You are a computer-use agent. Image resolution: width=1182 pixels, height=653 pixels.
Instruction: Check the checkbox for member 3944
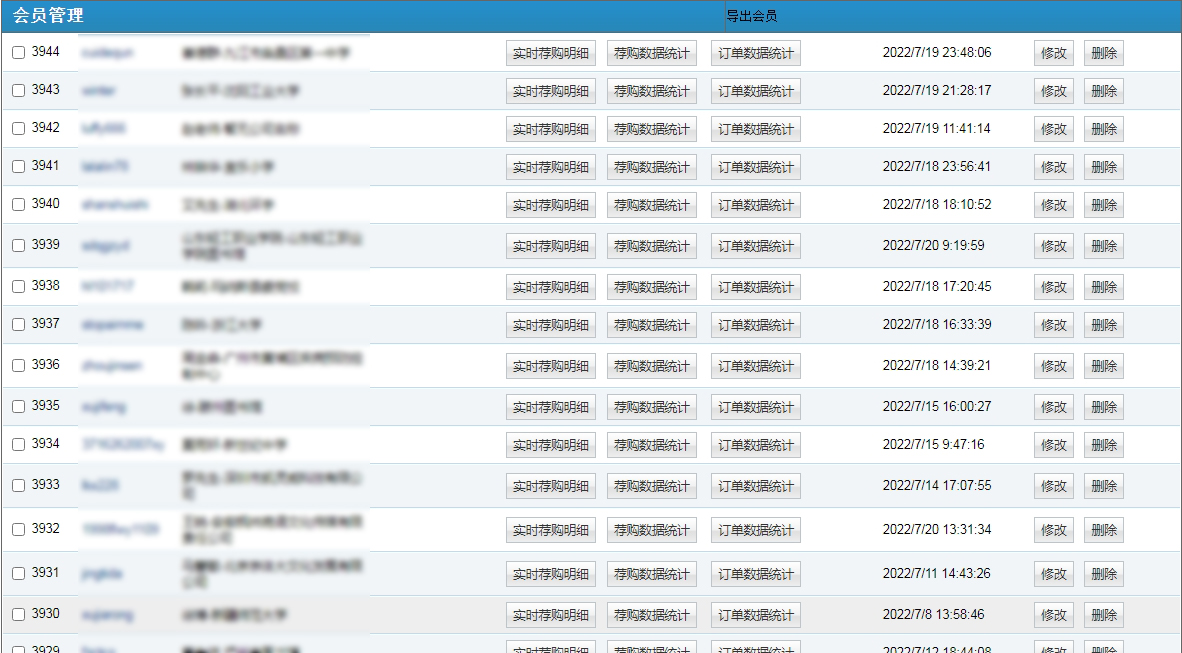(x=19, y=53)
